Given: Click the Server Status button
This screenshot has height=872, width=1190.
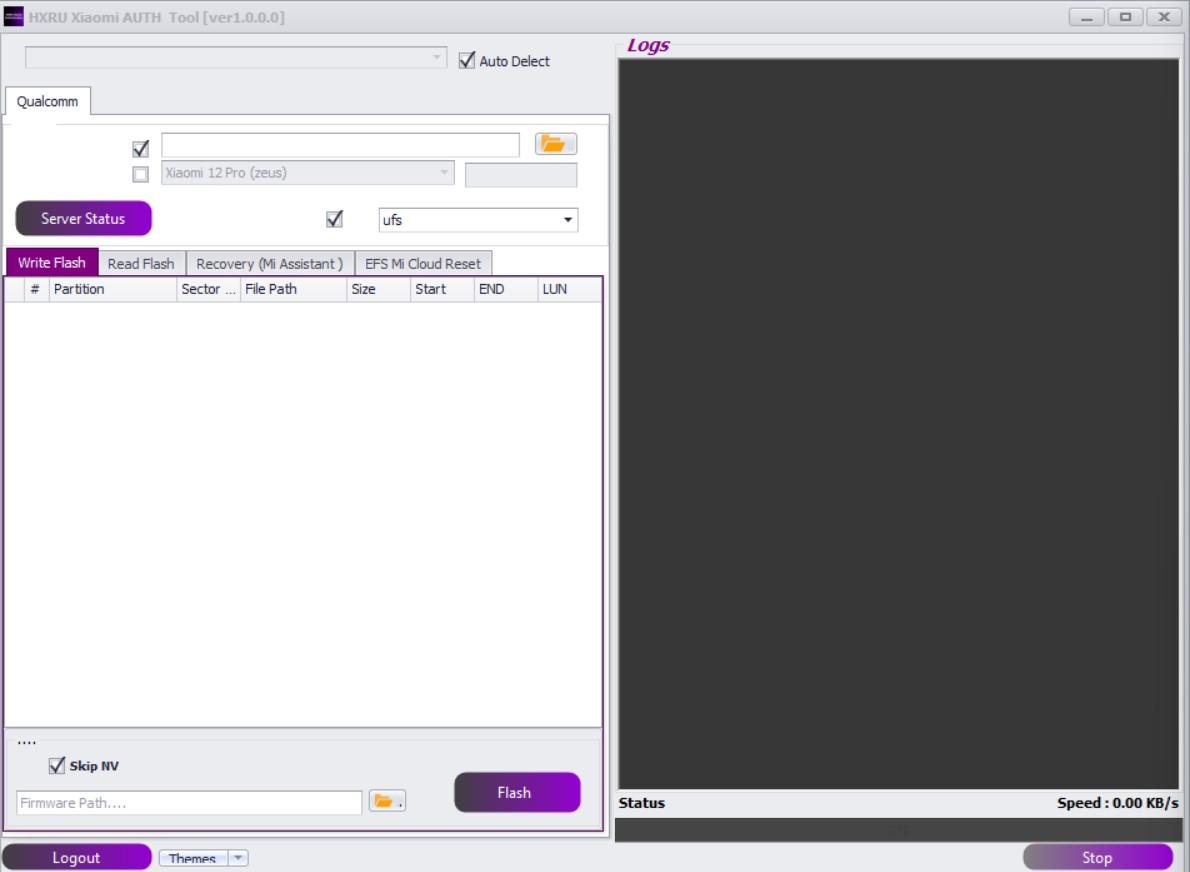Looking at the screenshot, I should (x=83, y=219).
